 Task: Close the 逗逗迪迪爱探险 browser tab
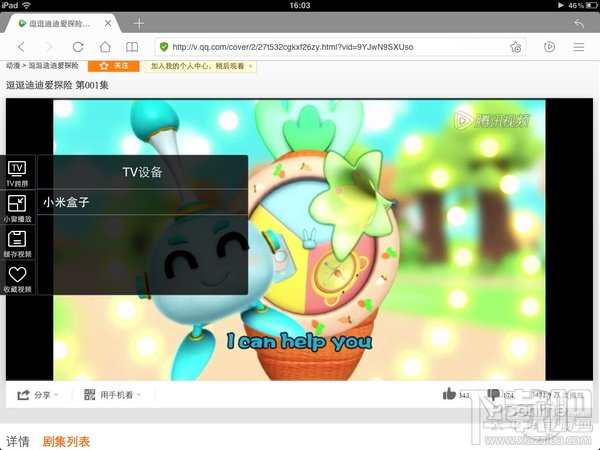tap(108, 23)
